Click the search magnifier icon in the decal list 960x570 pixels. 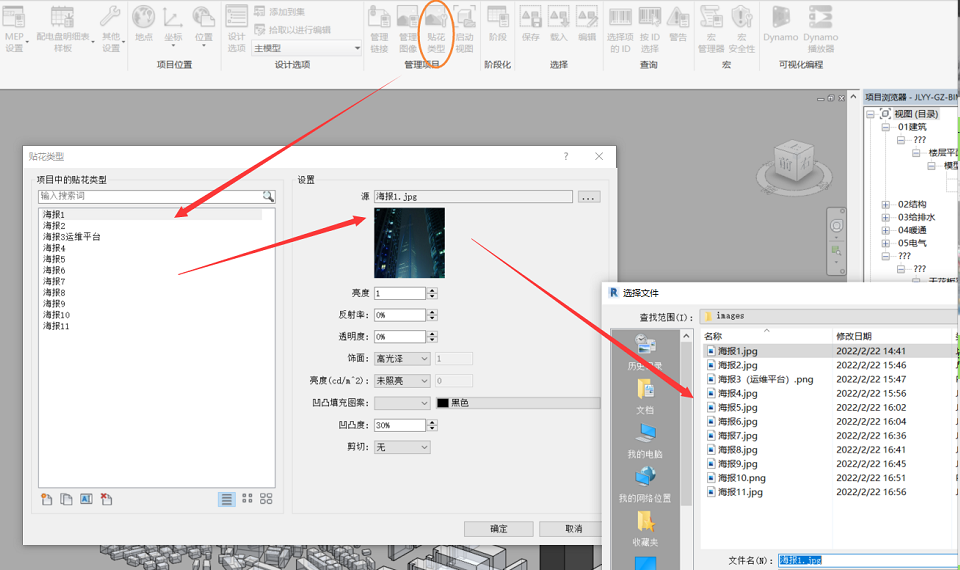click(268, 197)
